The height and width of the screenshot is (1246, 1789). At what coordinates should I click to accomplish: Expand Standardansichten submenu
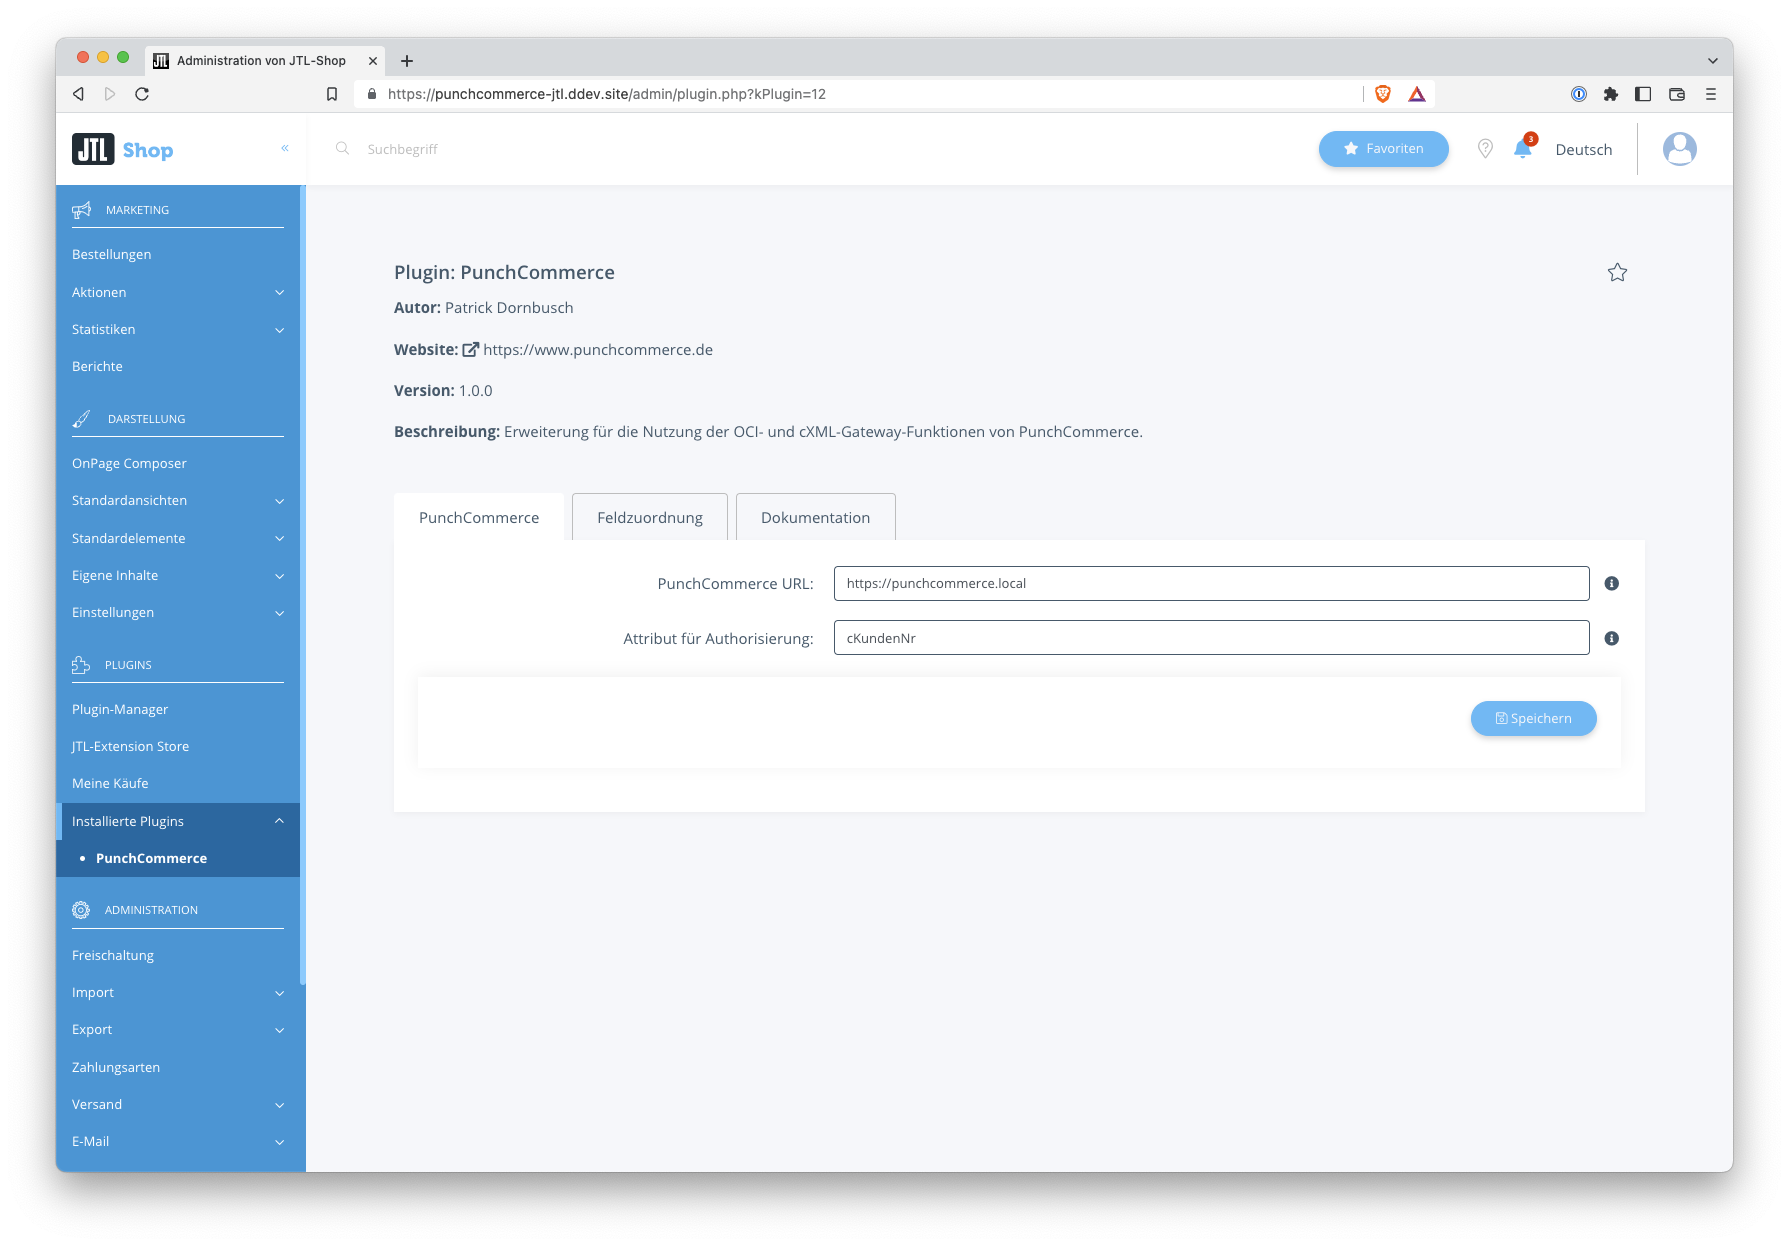pos(178,500)
